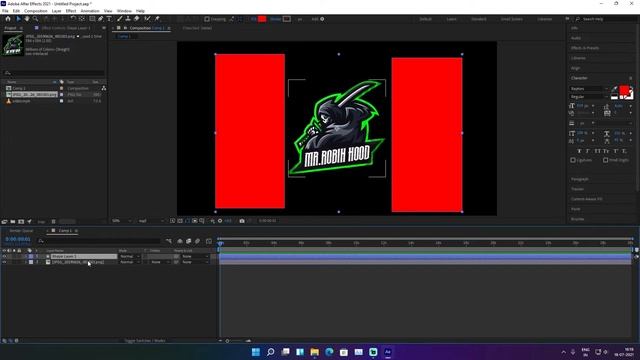Select the Rotation tool

[73, 19]
